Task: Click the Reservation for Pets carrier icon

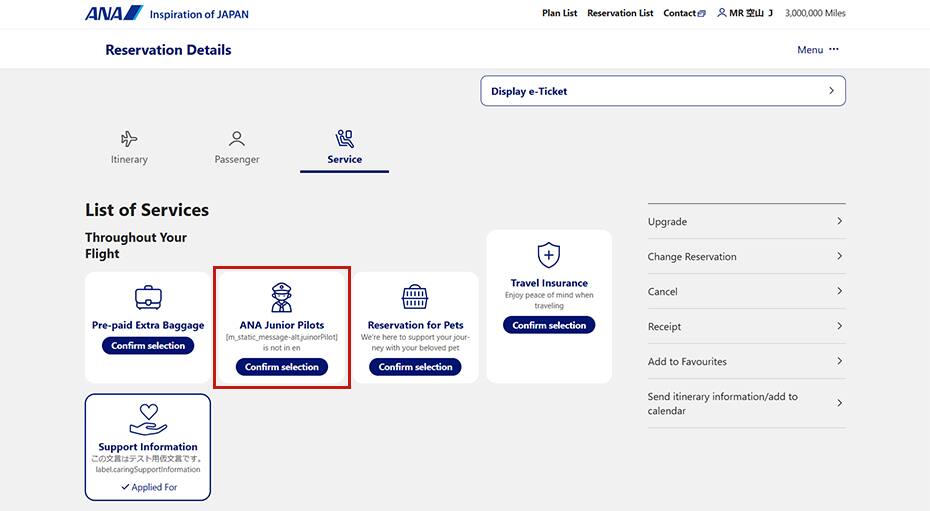Action: (415, 297)
